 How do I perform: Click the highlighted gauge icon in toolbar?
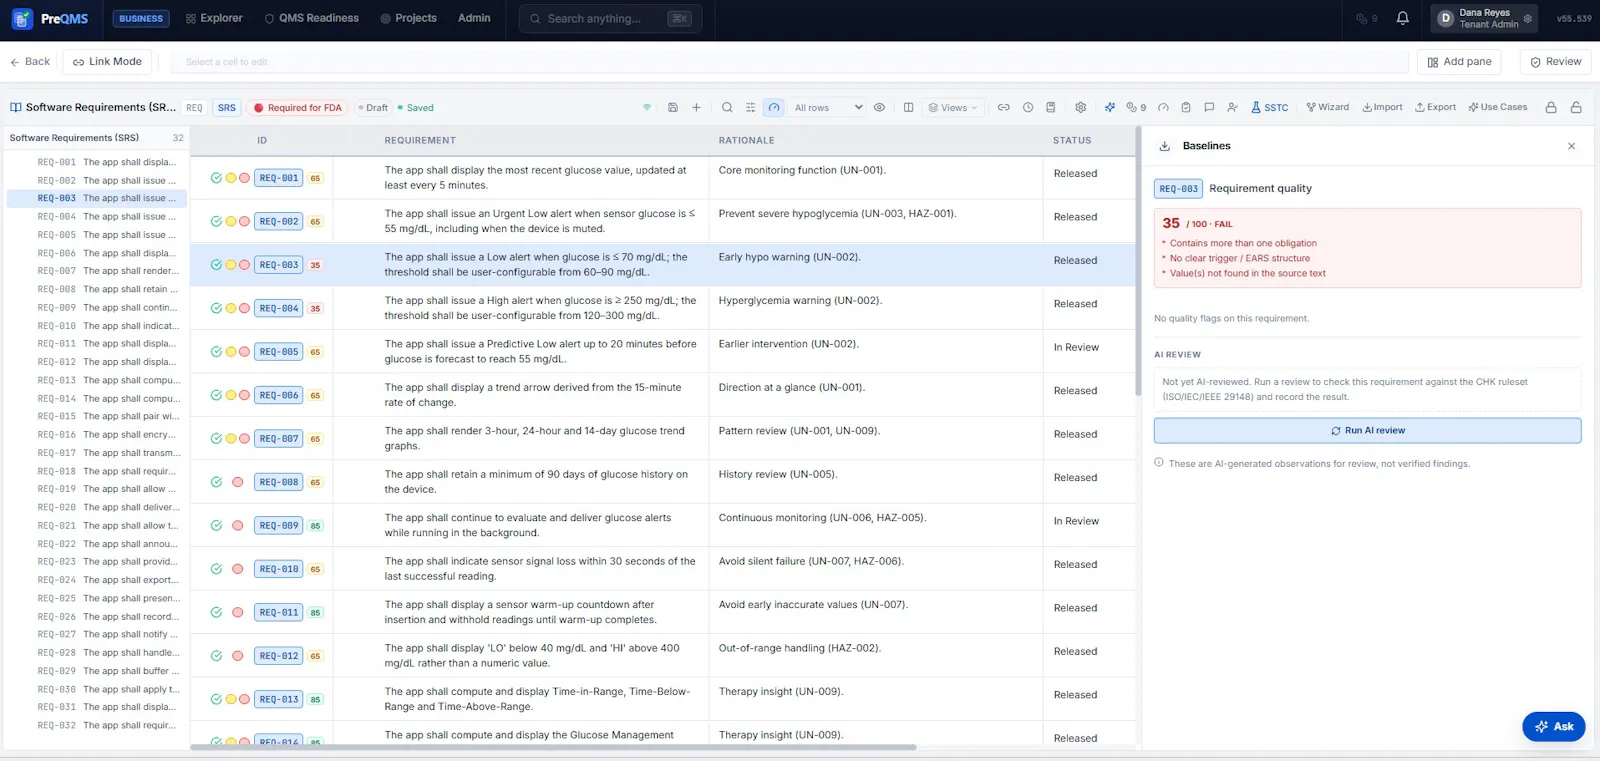tap(774, 107)
